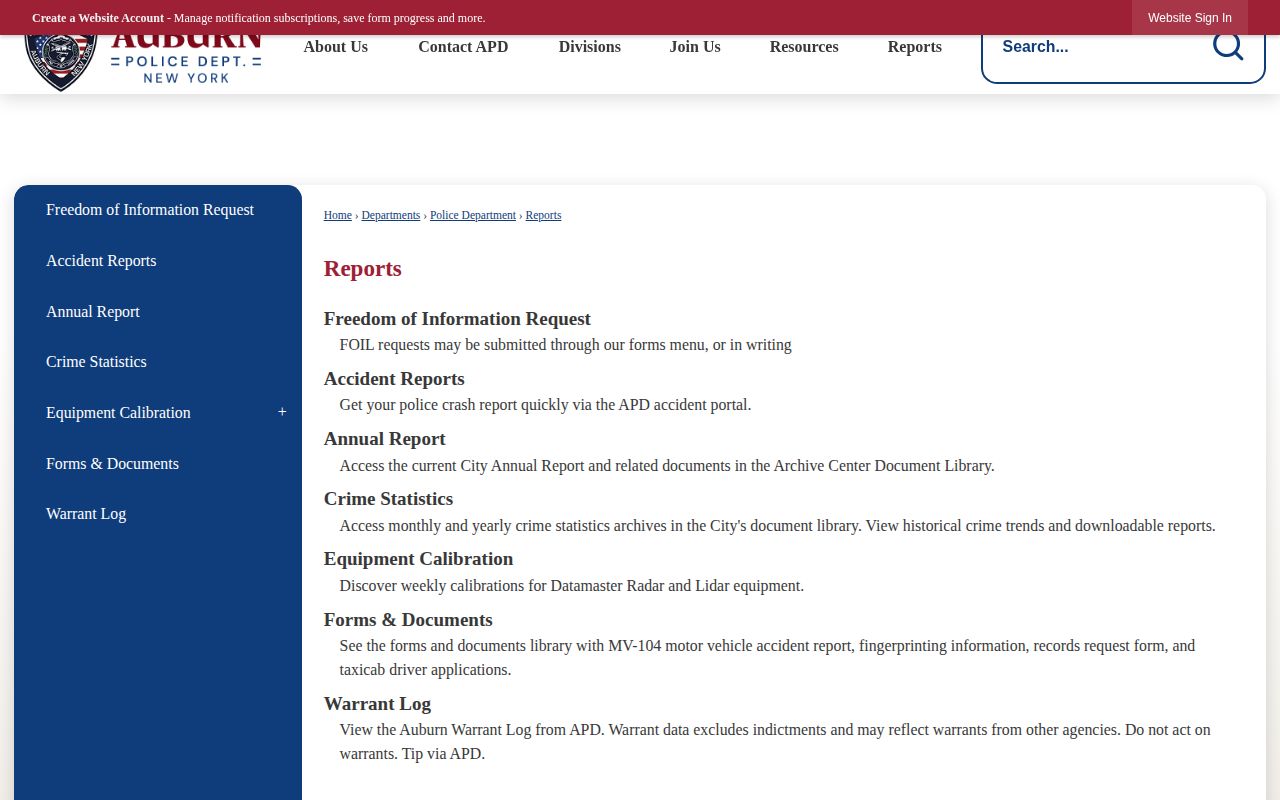The width and height of the screenshot is (1280, 800).
Task: Go to Police Department in the breadcrumb
Action: 473,215
